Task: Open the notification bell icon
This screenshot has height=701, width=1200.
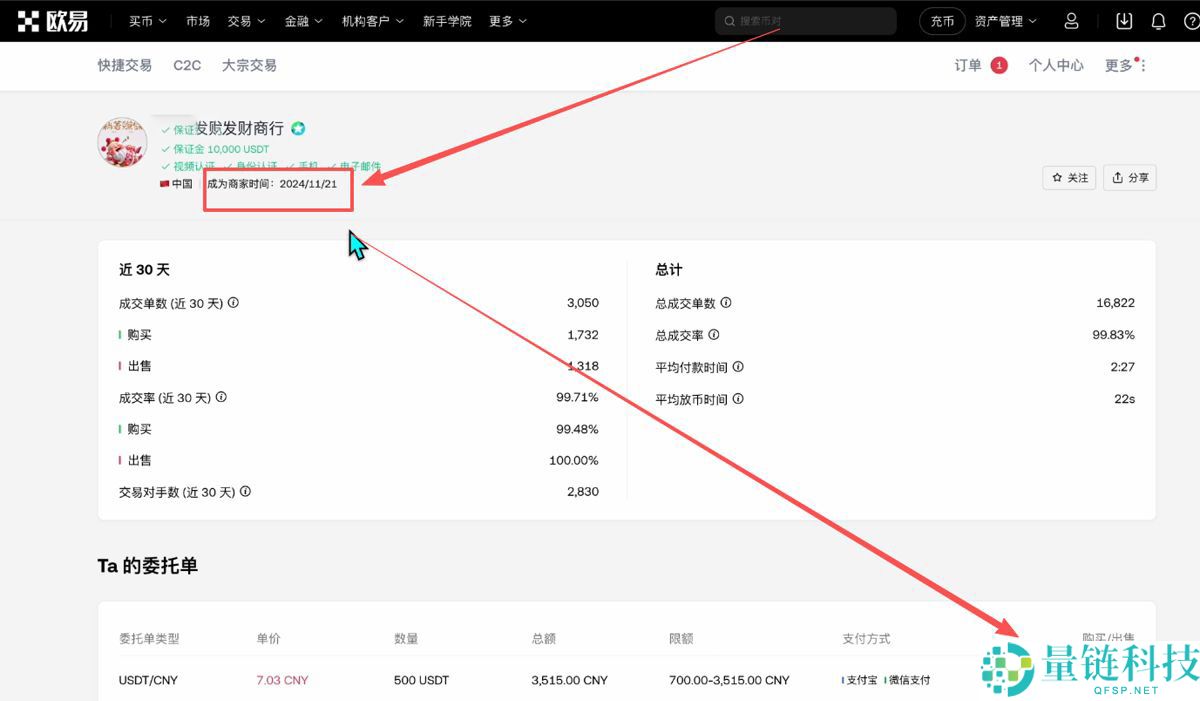Action: (x=1157, y=20)
